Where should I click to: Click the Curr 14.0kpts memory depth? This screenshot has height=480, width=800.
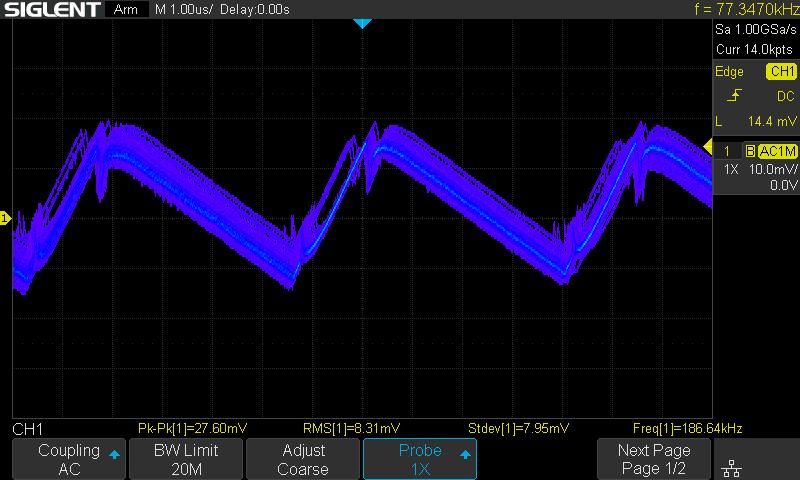754,49
